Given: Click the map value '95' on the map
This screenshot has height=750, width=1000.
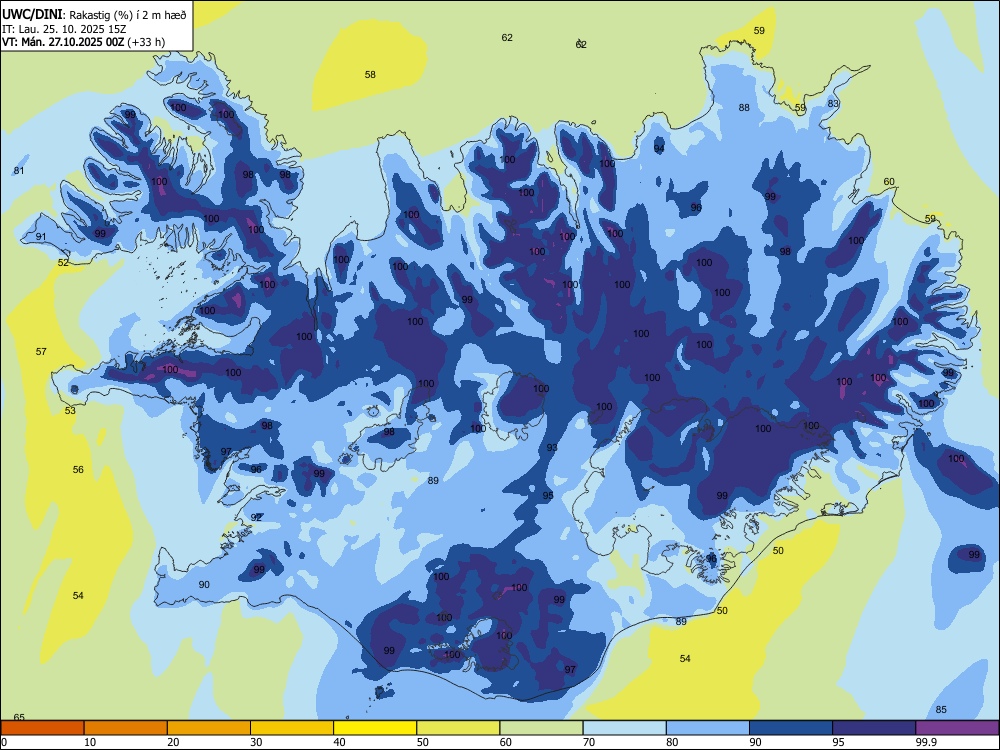Looking at the screenshot, I should [x=548, y=496].
